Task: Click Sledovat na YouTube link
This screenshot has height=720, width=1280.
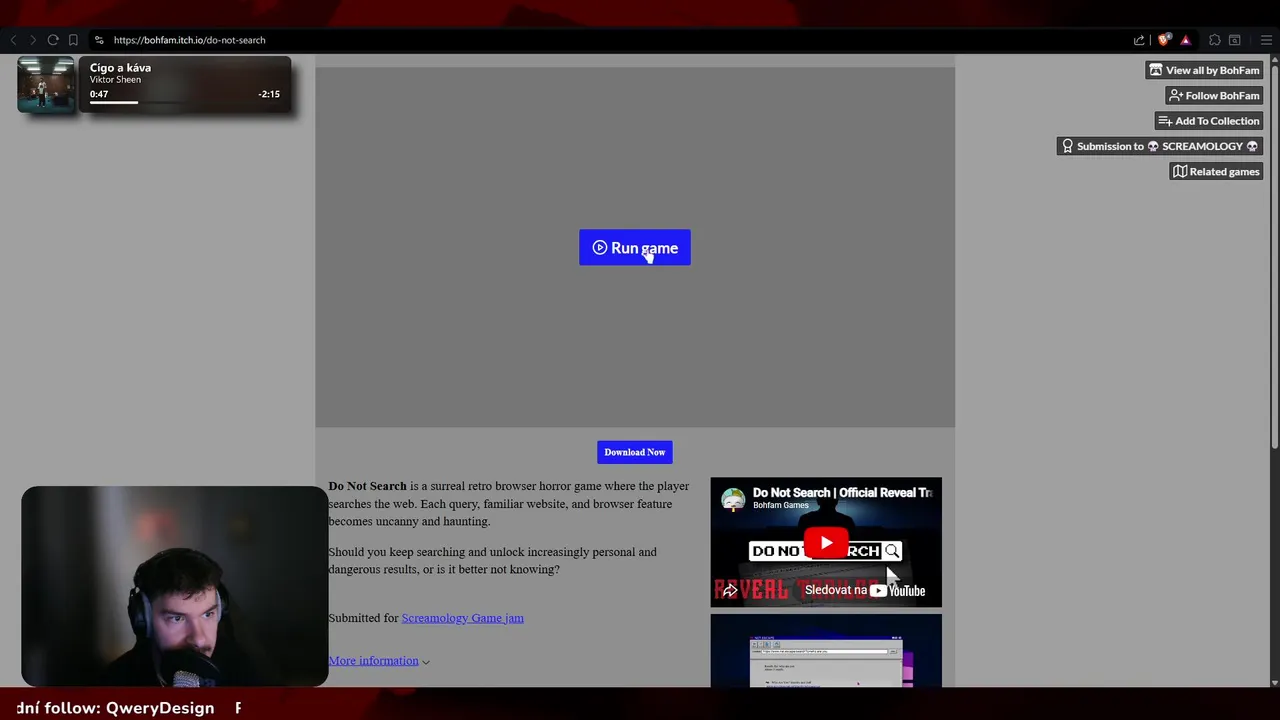Action: point(865,590)
